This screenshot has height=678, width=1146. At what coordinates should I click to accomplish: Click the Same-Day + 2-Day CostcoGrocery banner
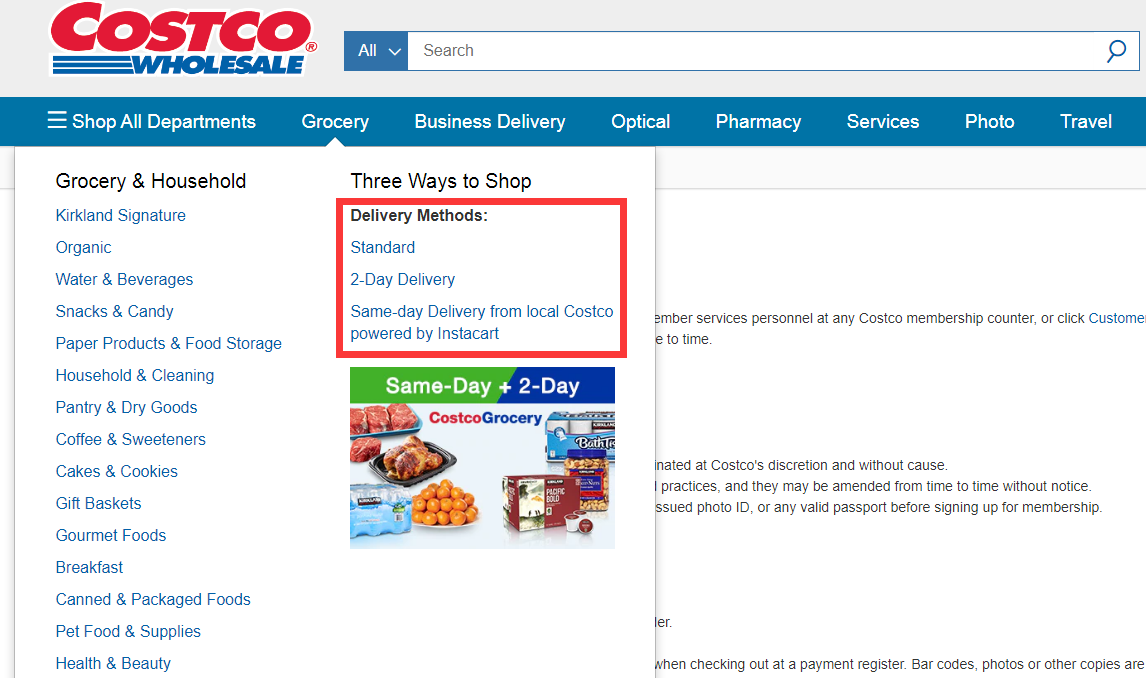482,458
